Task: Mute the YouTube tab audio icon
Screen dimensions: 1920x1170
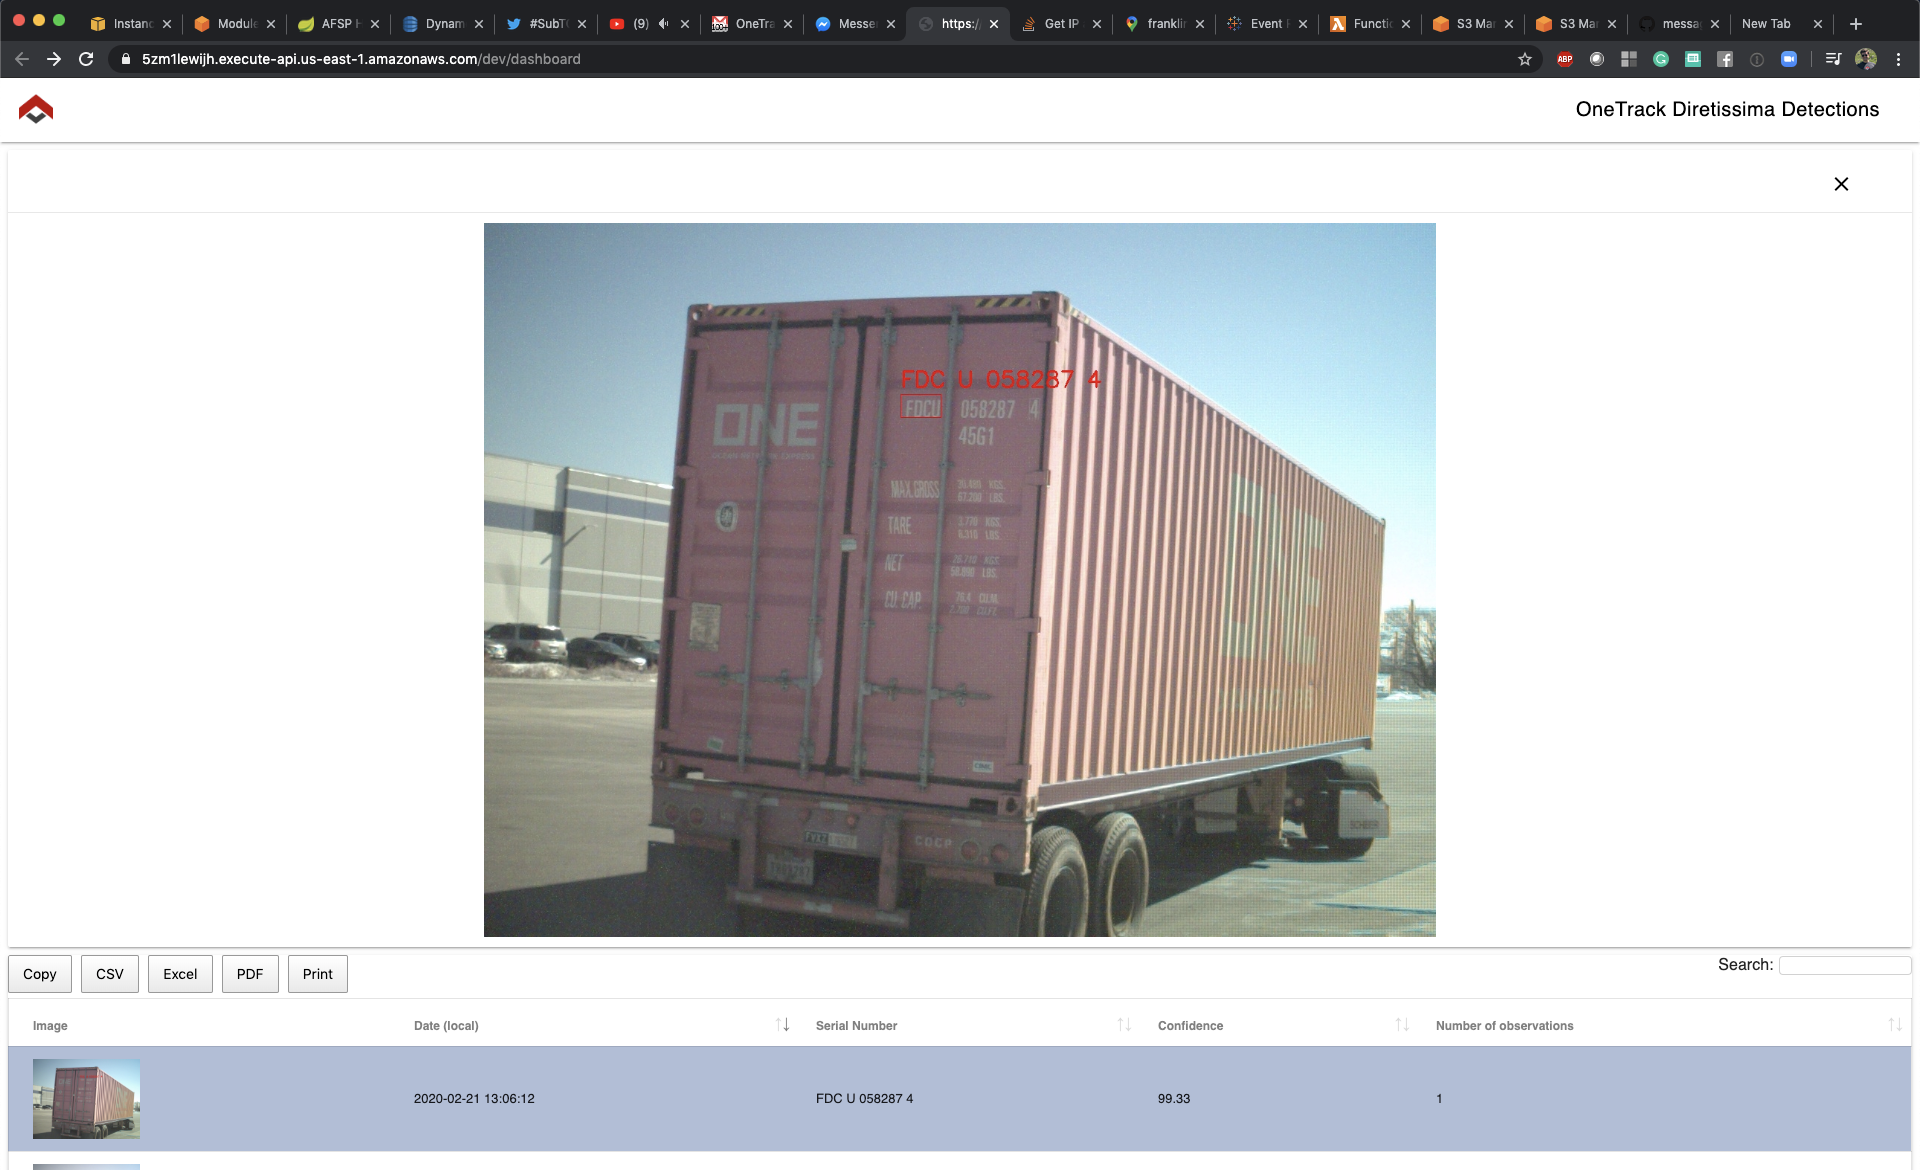Action: click(x=663, y=24)
